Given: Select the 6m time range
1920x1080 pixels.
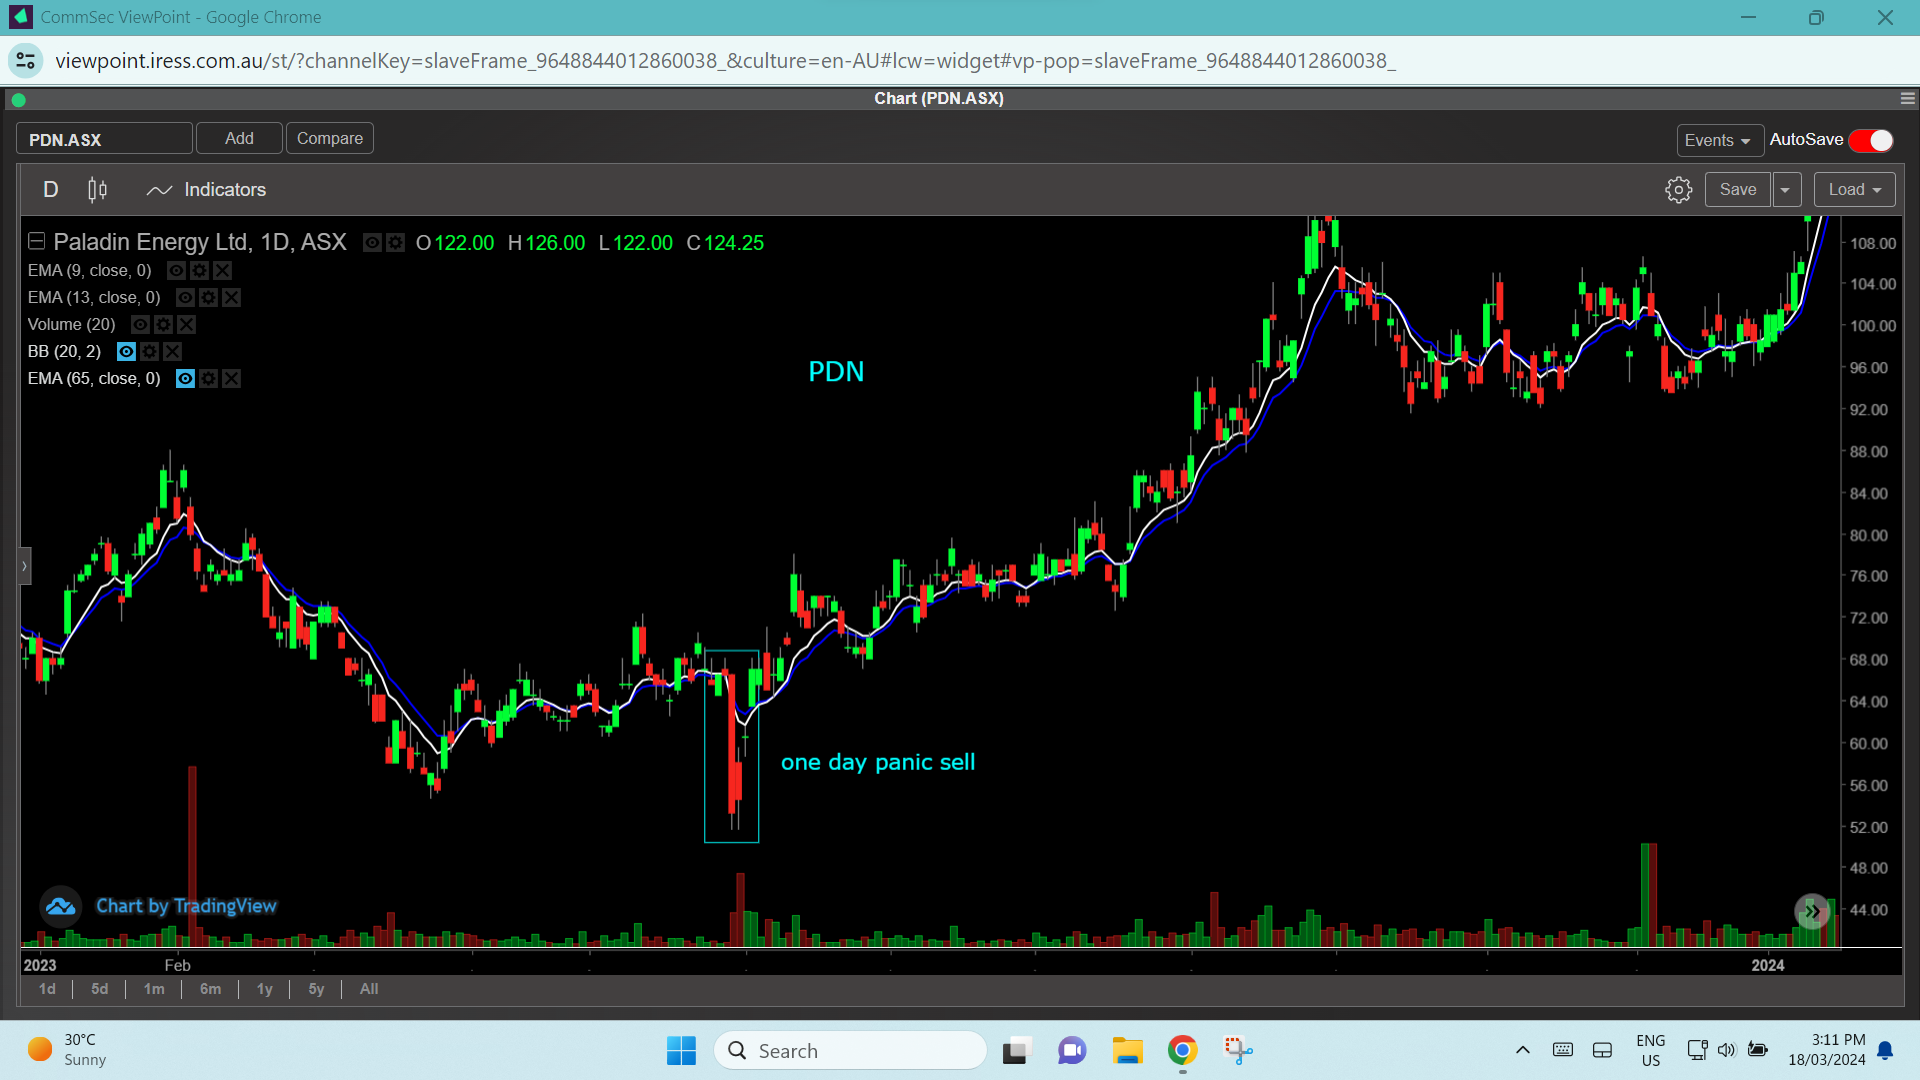Looking at the screenshot, I should click(210, 989).
